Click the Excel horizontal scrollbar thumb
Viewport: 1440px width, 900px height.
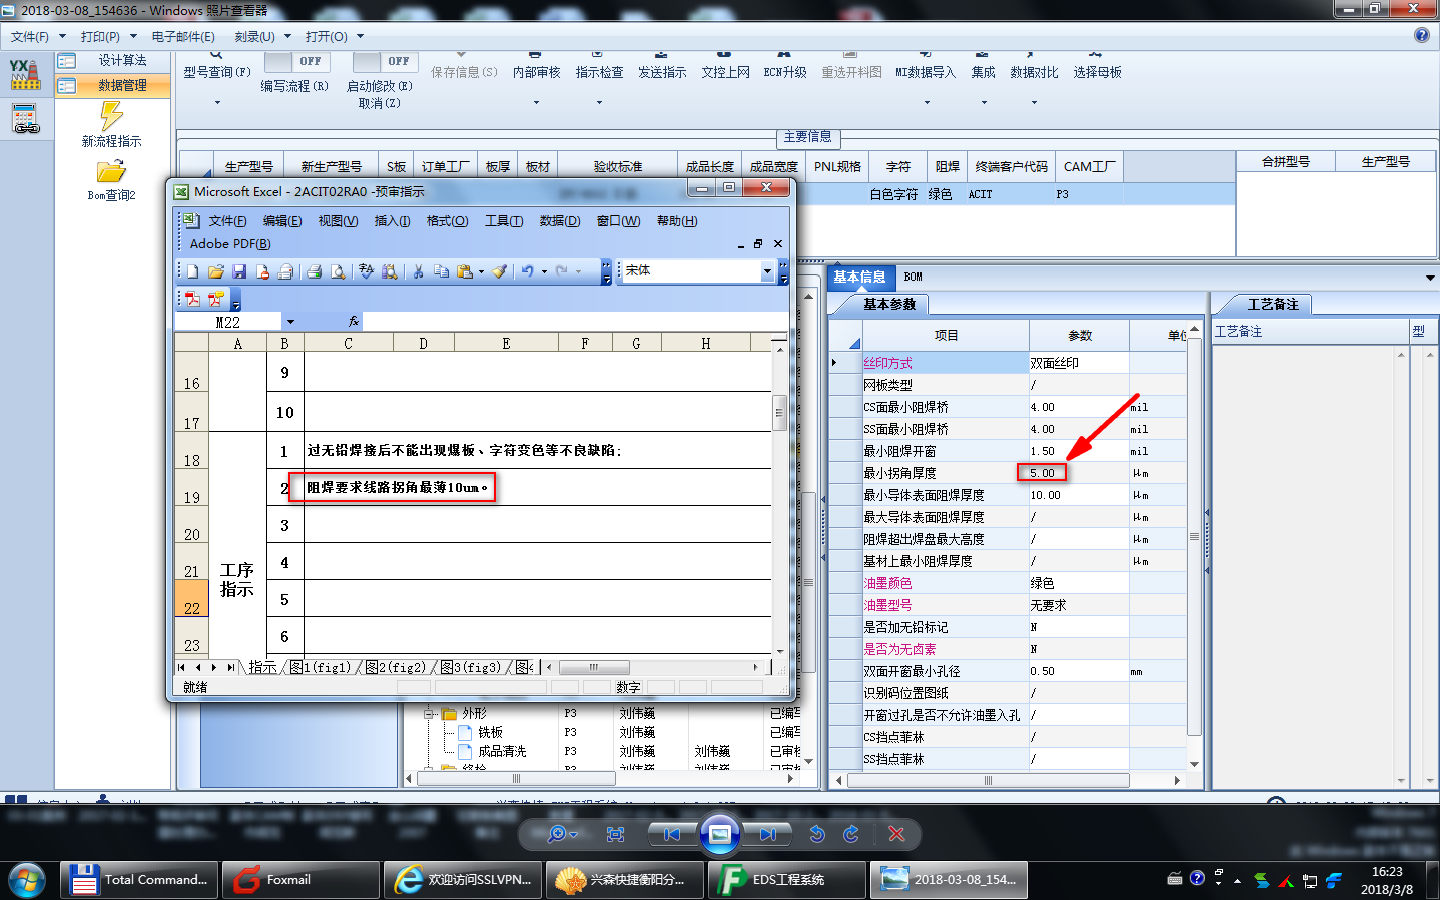[x=594, y=667]
